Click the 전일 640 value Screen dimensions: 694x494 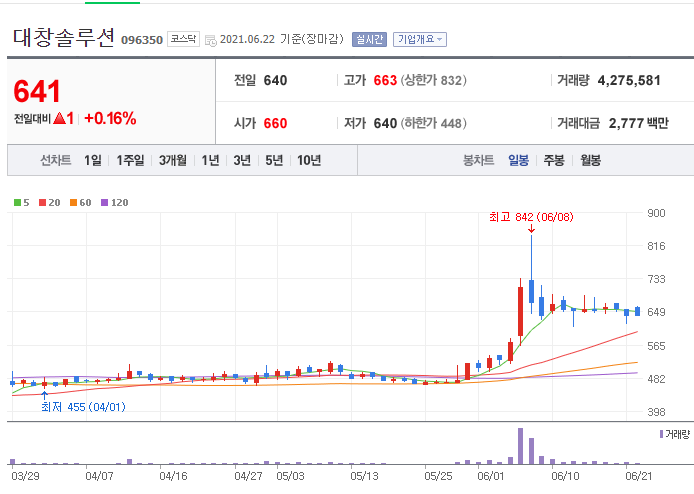[x=275, y=81]
